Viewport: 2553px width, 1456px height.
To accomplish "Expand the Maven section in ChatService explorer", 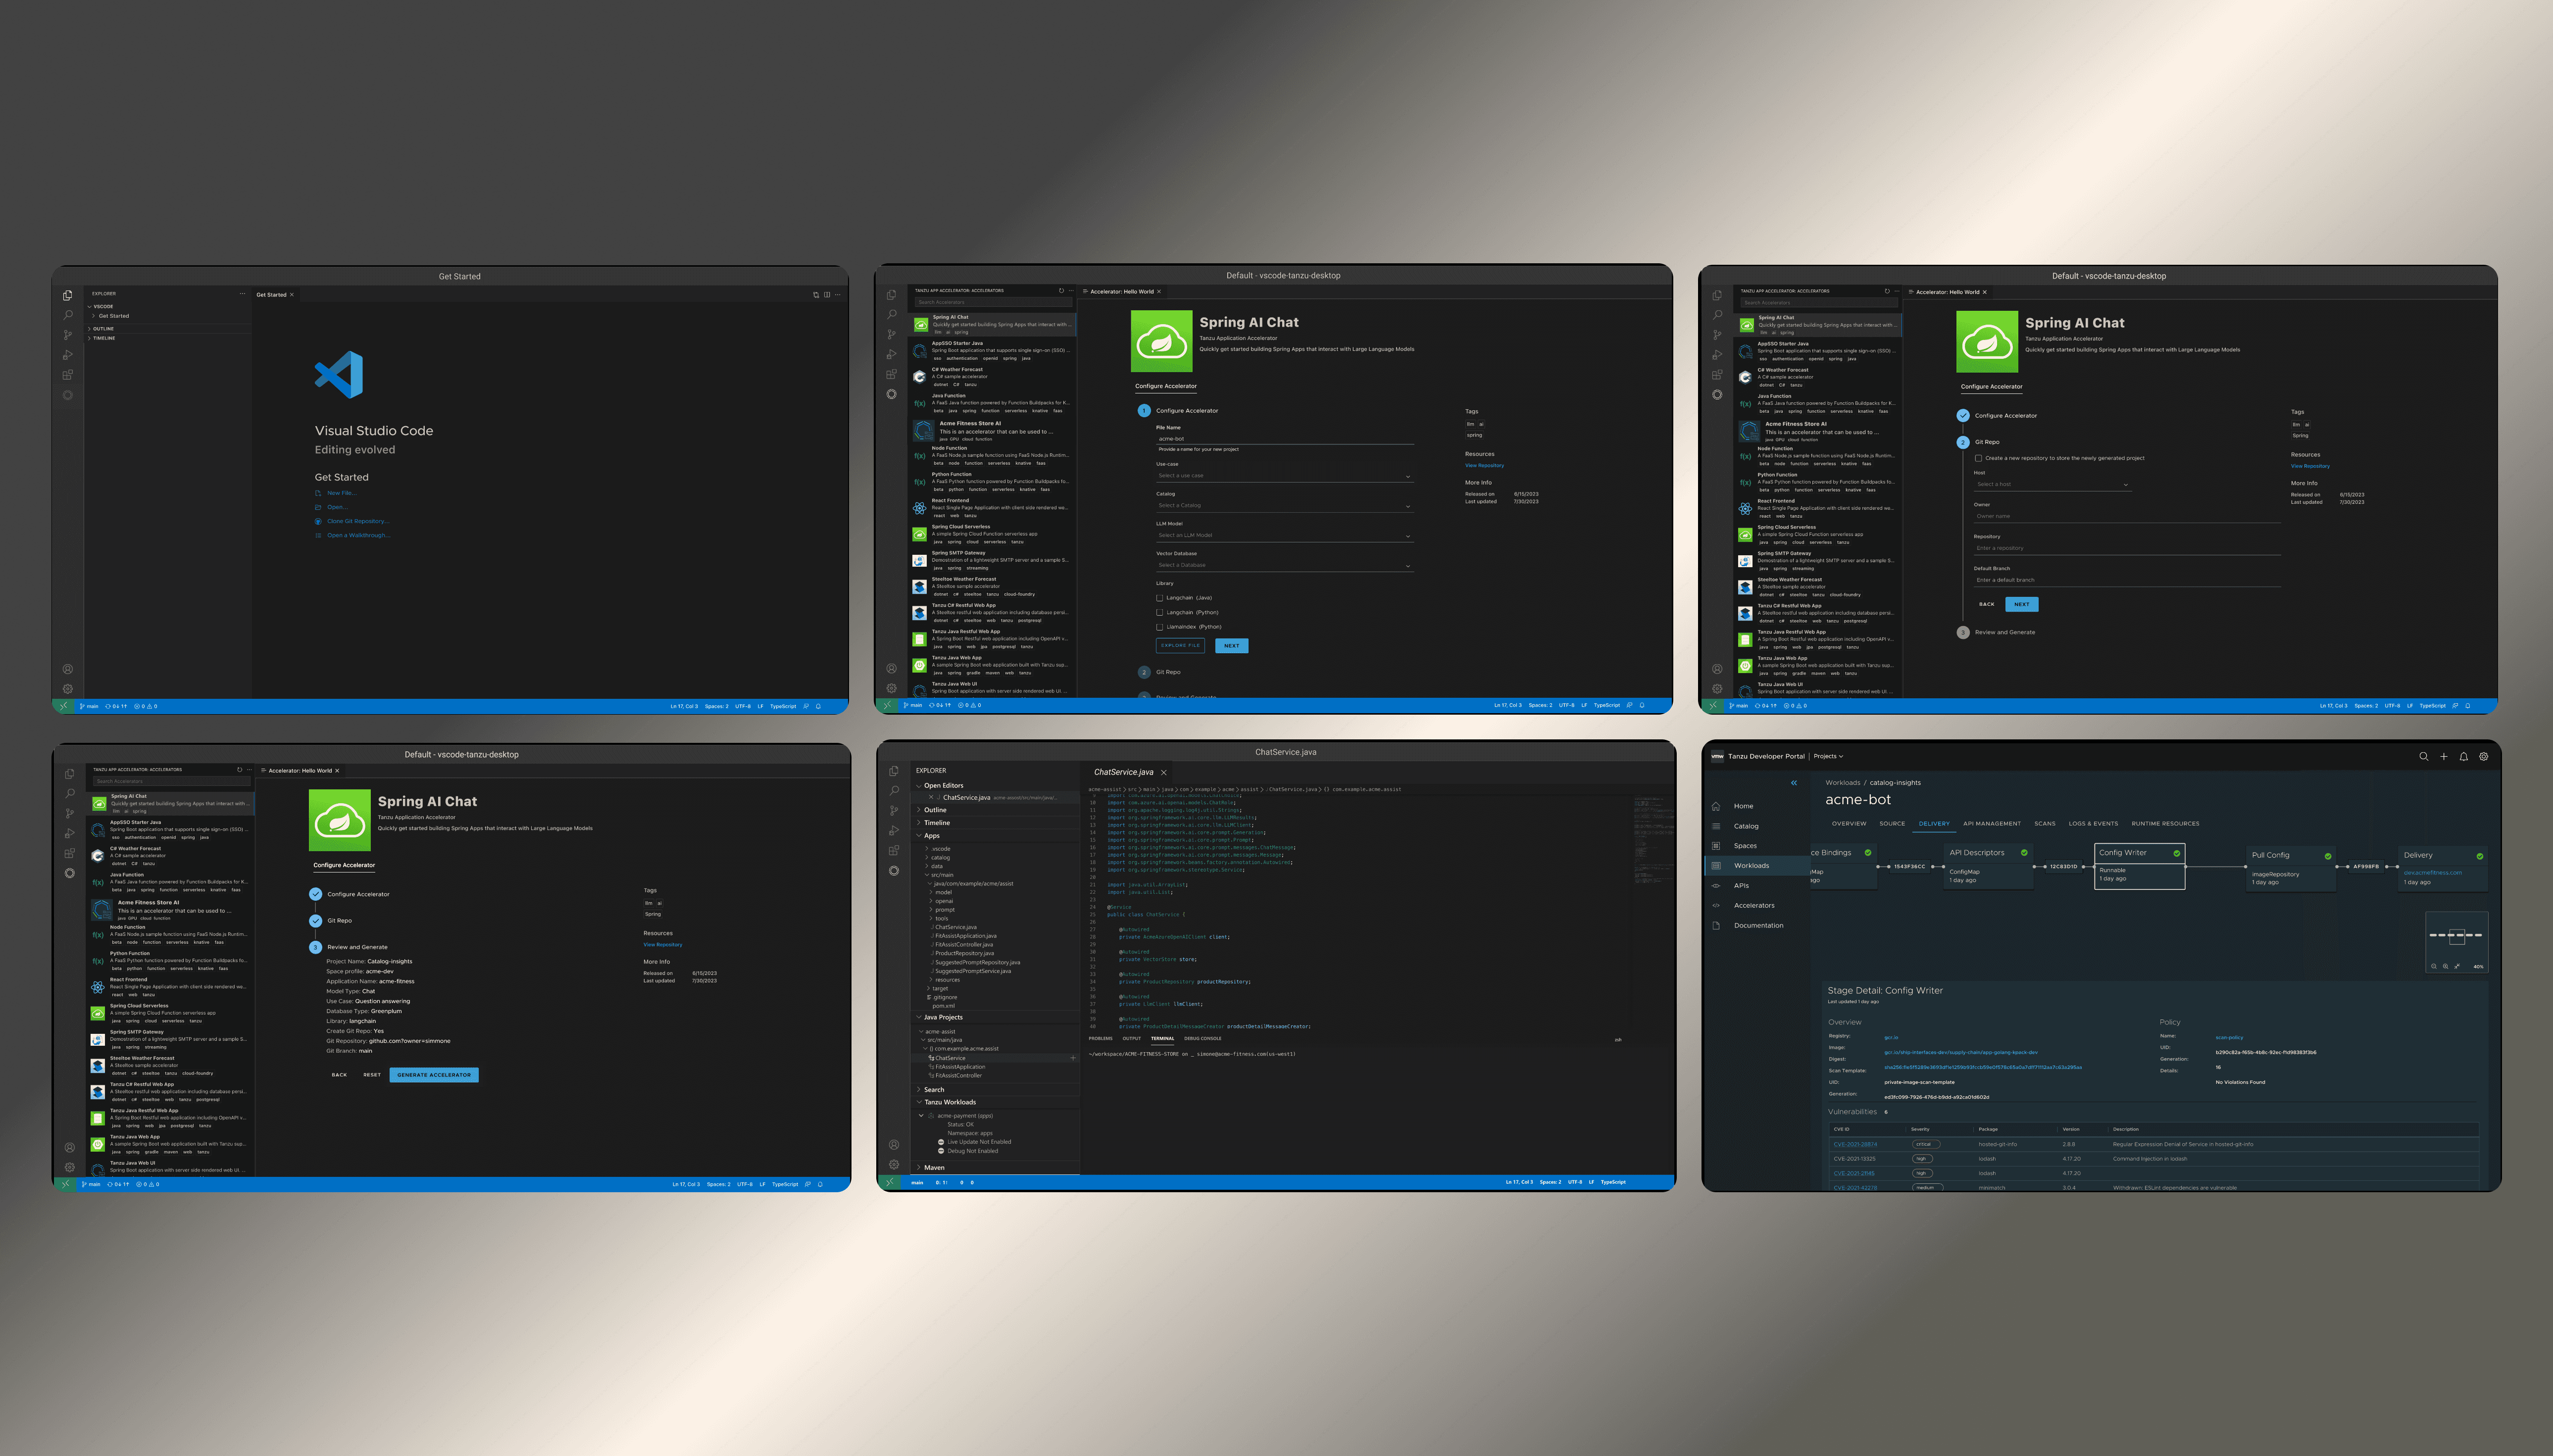I will 934,1167.
